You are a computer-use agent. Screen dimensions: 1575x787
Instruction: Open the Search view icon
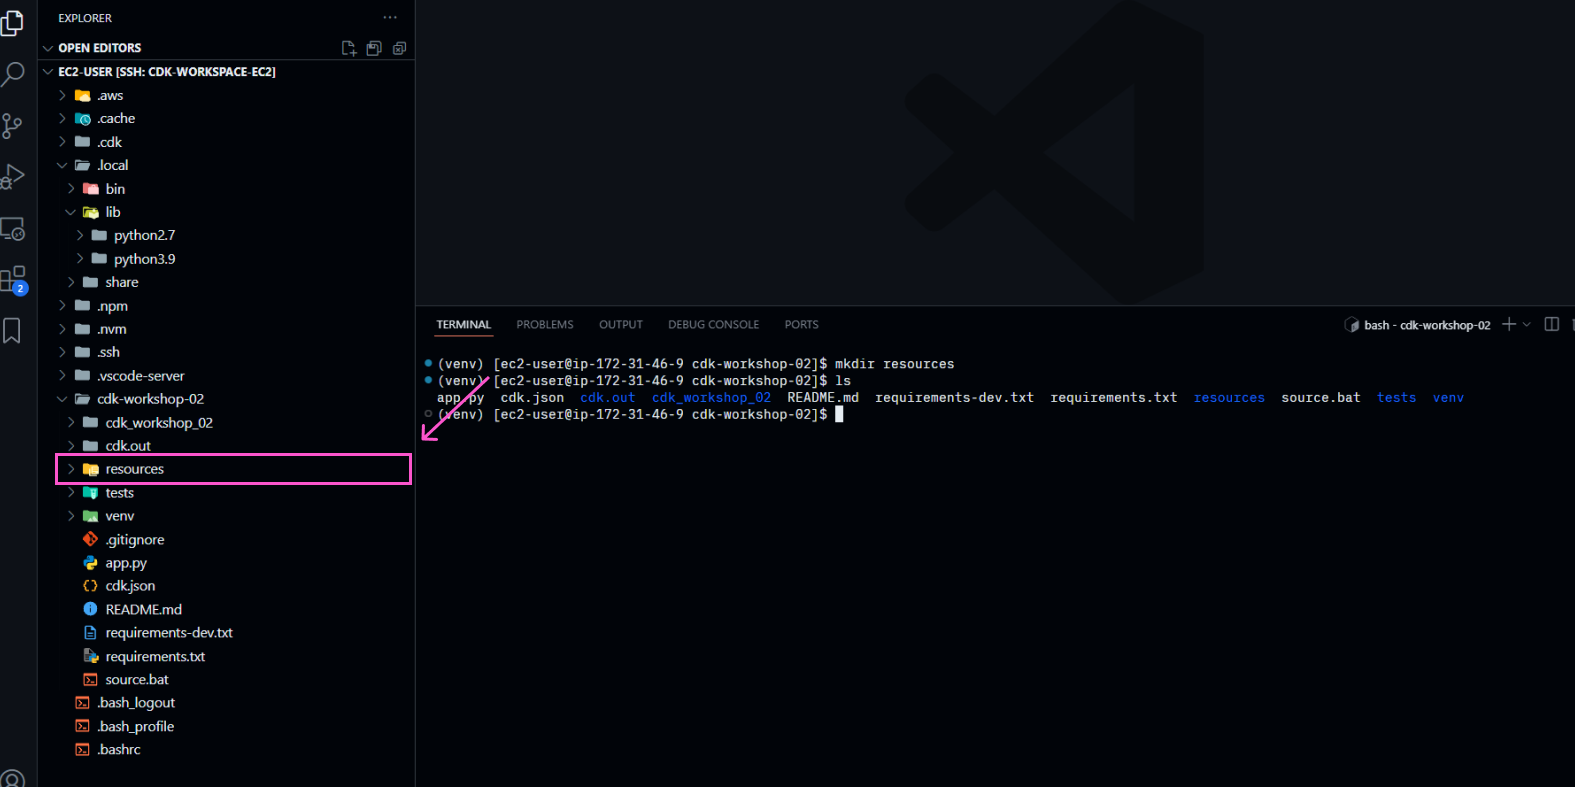12,74
